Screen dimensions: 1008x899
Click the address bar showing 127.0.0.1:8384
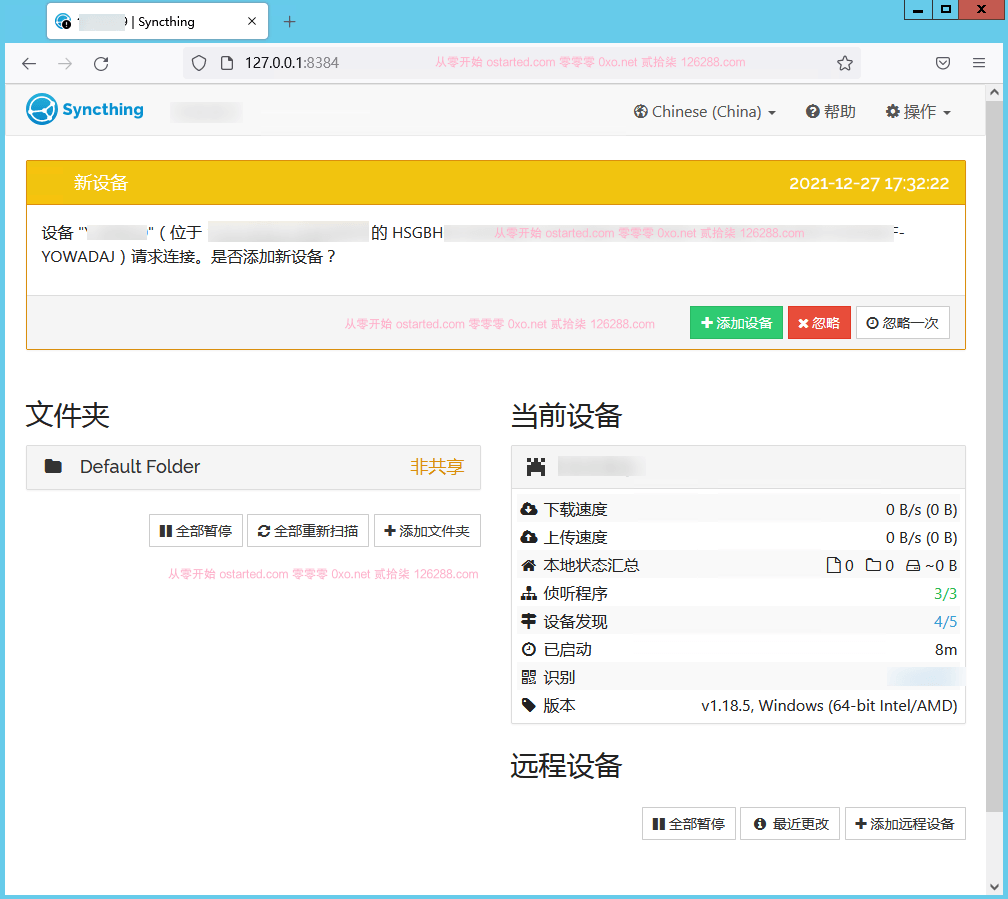521,63
